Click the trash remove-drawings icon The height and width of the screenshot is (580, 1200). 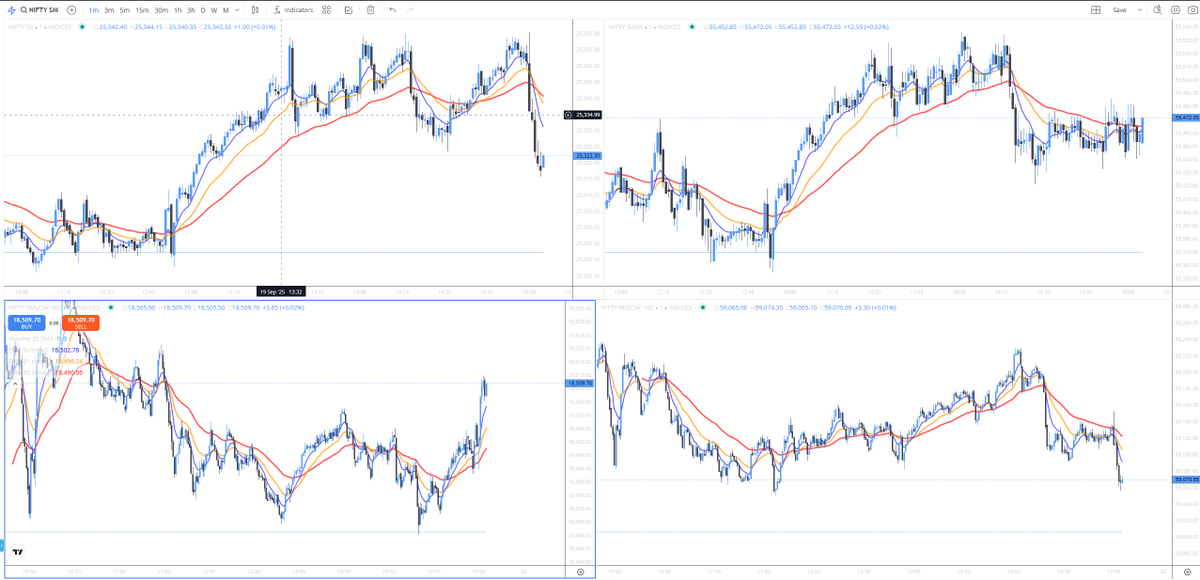[x=371, y=10]
